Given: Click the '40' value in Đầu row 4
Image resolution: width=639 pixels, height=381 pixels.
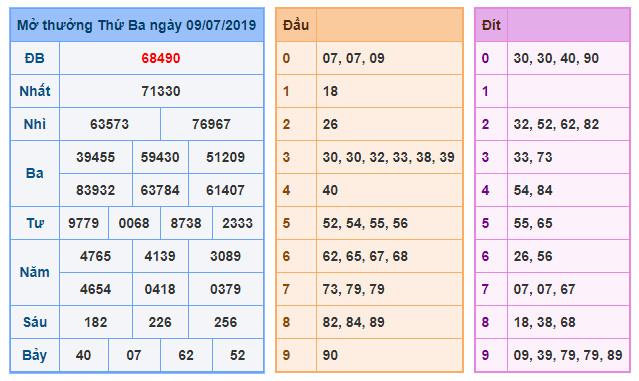Looking at the screenshot, I should pos(330,190).
